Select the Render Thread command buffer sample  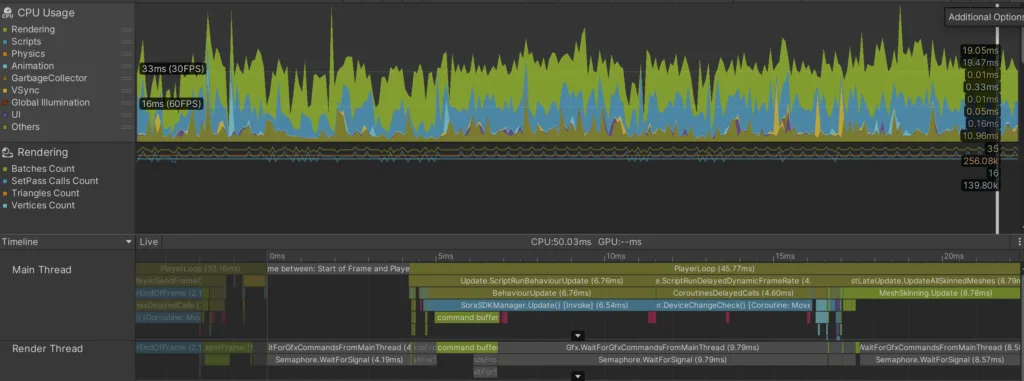[x=467, y=348]
